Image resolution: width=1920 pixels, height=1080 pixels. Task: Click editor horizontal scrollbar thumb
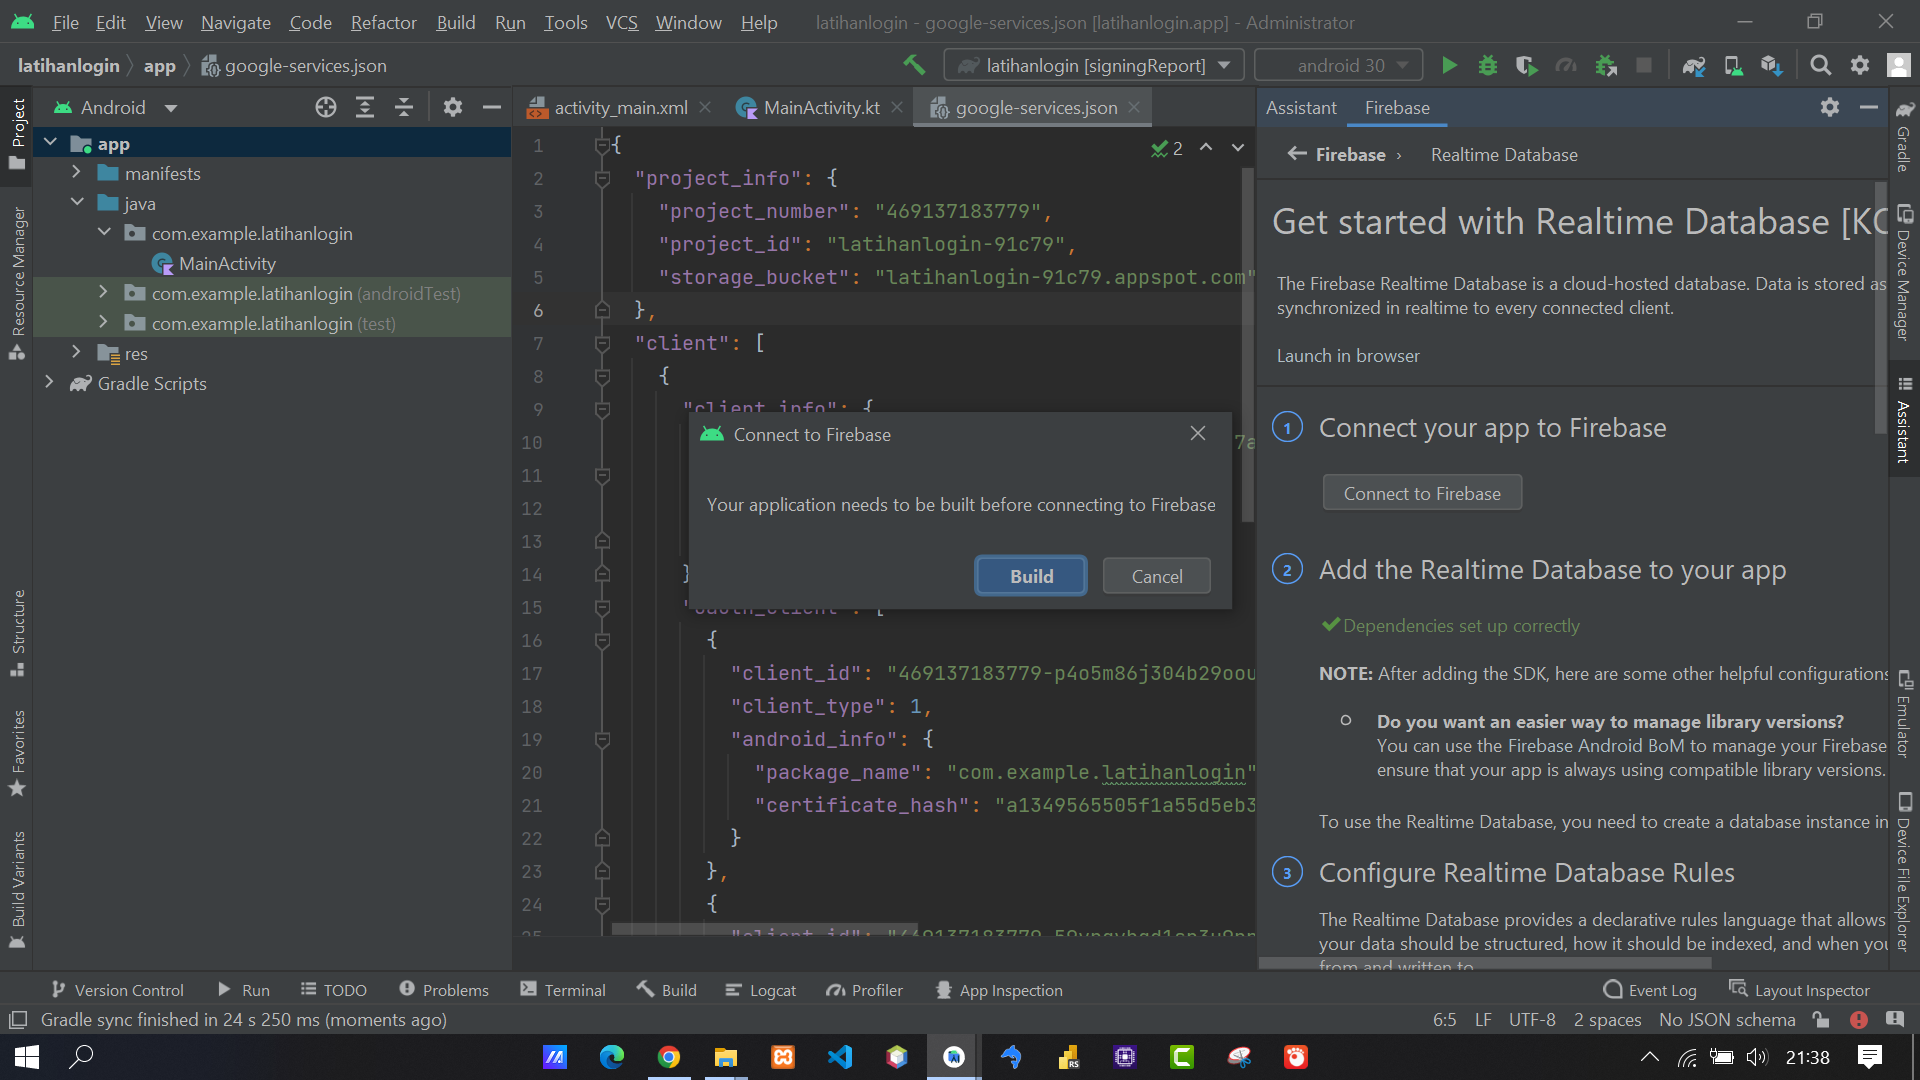click(765, 930)
